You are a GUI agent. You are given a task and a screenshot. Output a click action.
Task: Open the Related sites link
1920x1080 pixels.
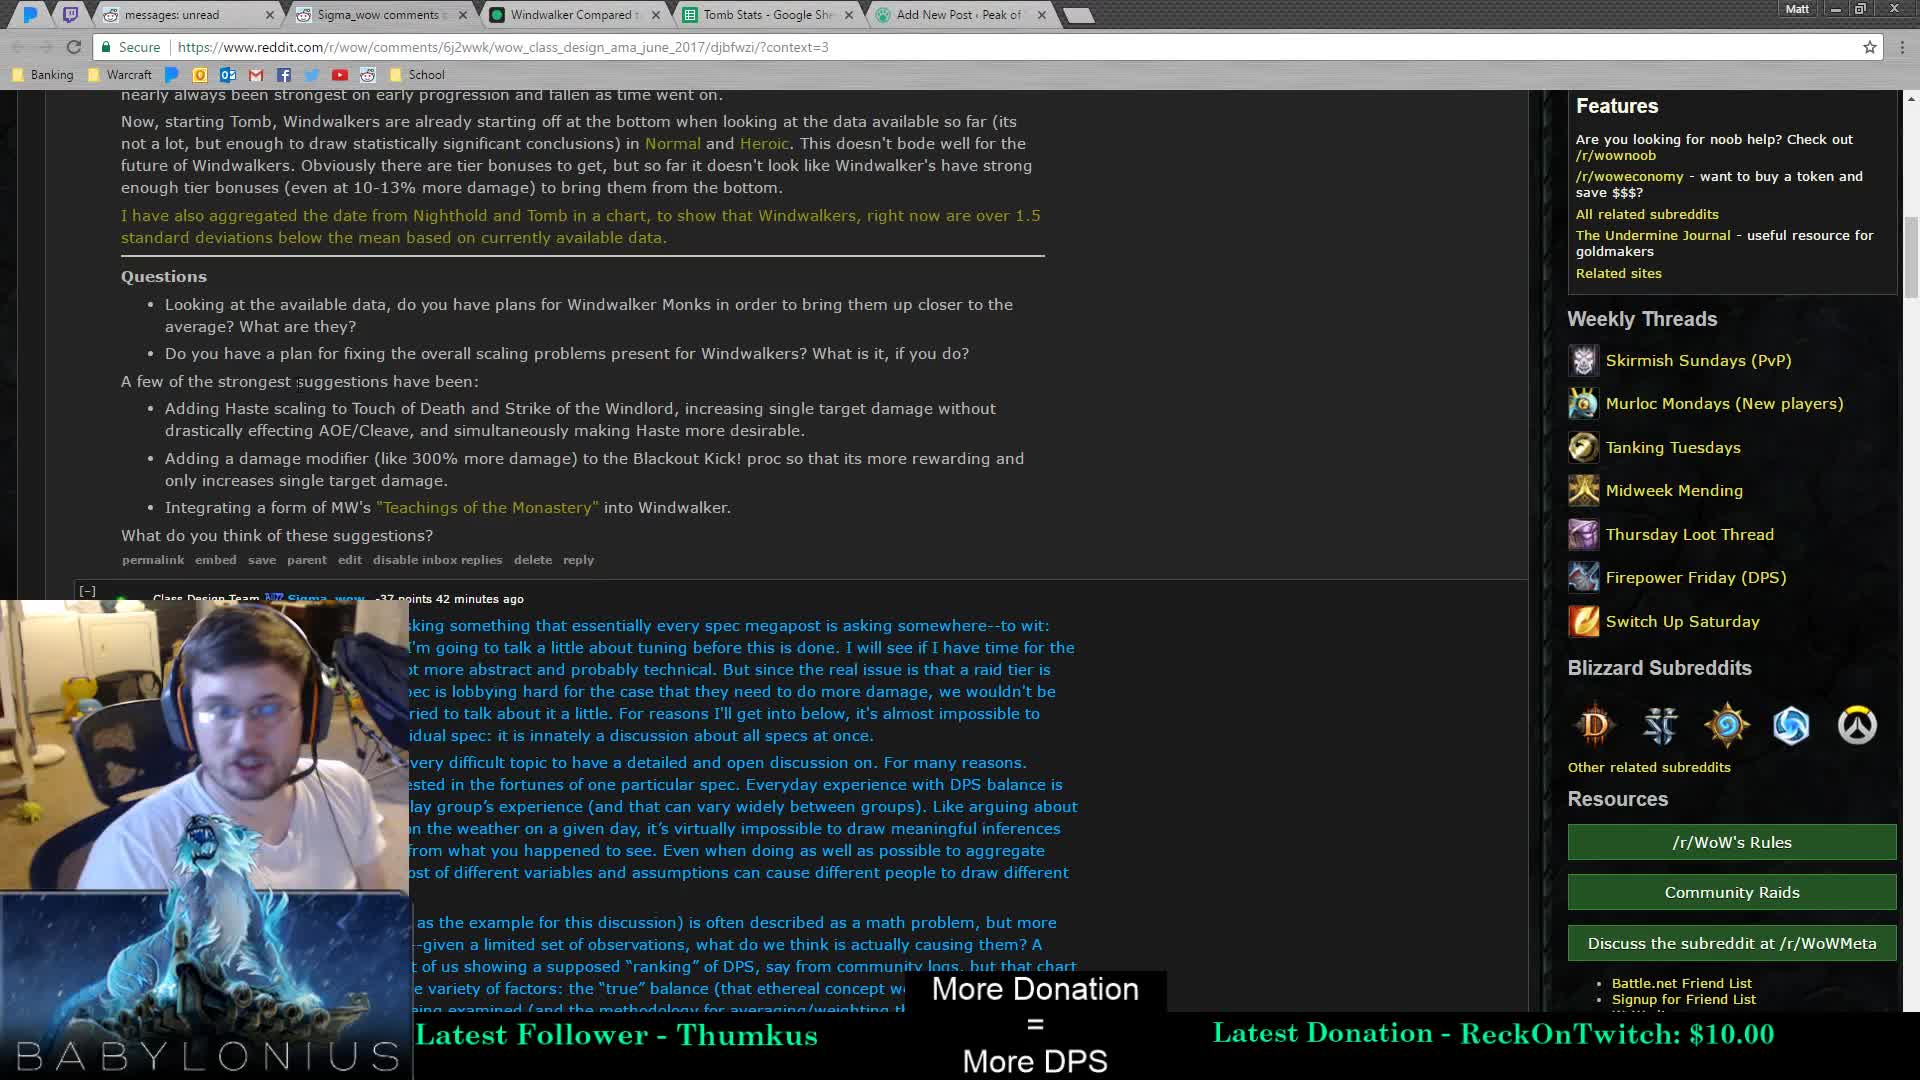[1619, 273]
